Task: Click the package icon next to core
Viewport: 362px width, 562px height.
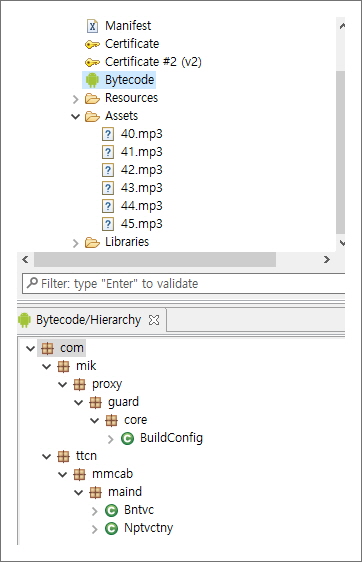Action: (111, 420)
